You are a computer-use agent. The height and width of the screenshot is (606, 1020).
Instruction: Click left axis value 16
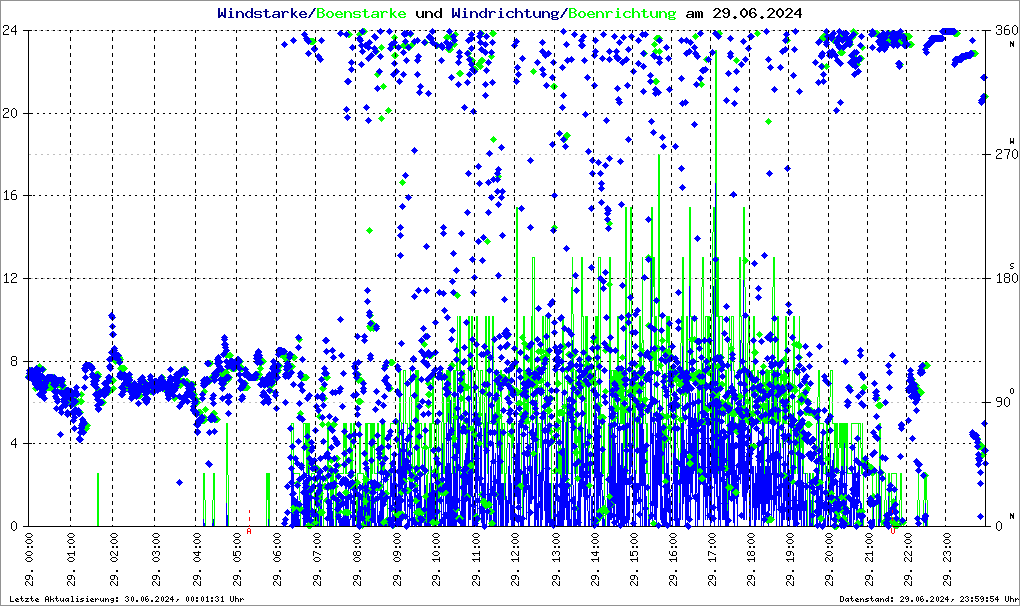(x=10, y=196)
